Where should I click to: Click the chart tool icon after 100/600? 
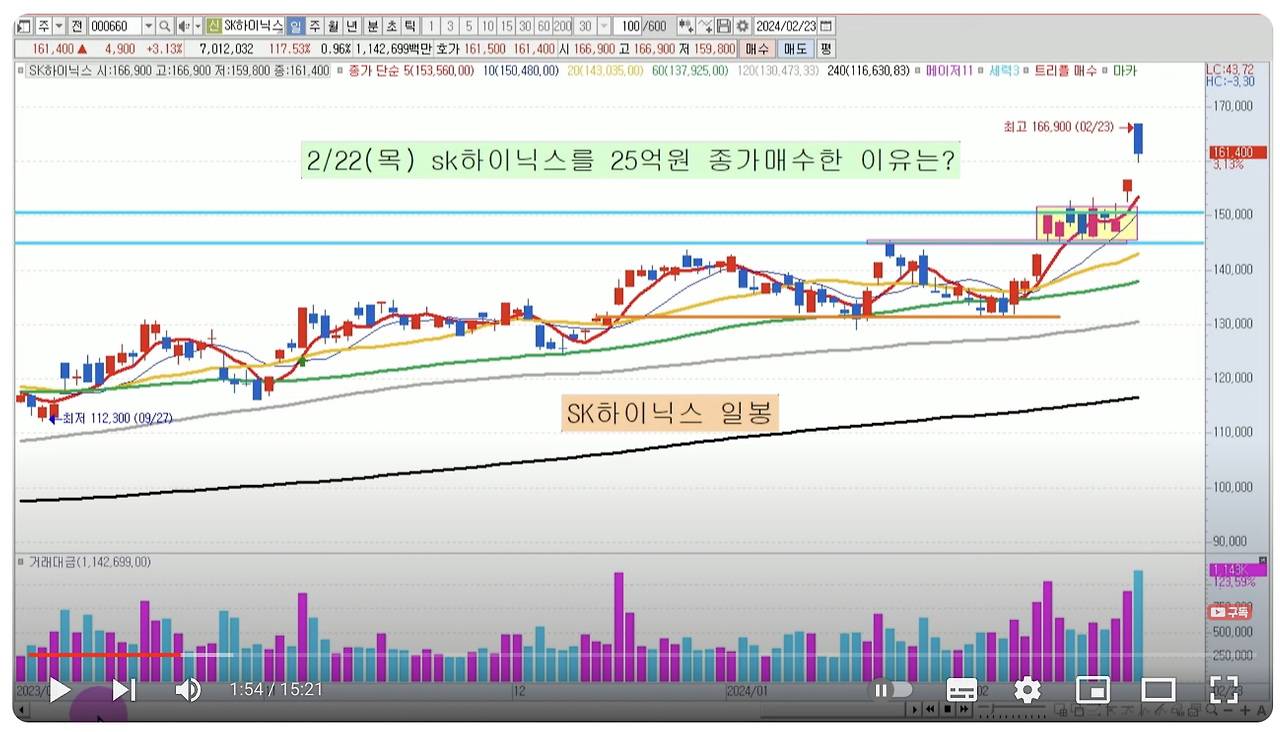tap(686, 26)
